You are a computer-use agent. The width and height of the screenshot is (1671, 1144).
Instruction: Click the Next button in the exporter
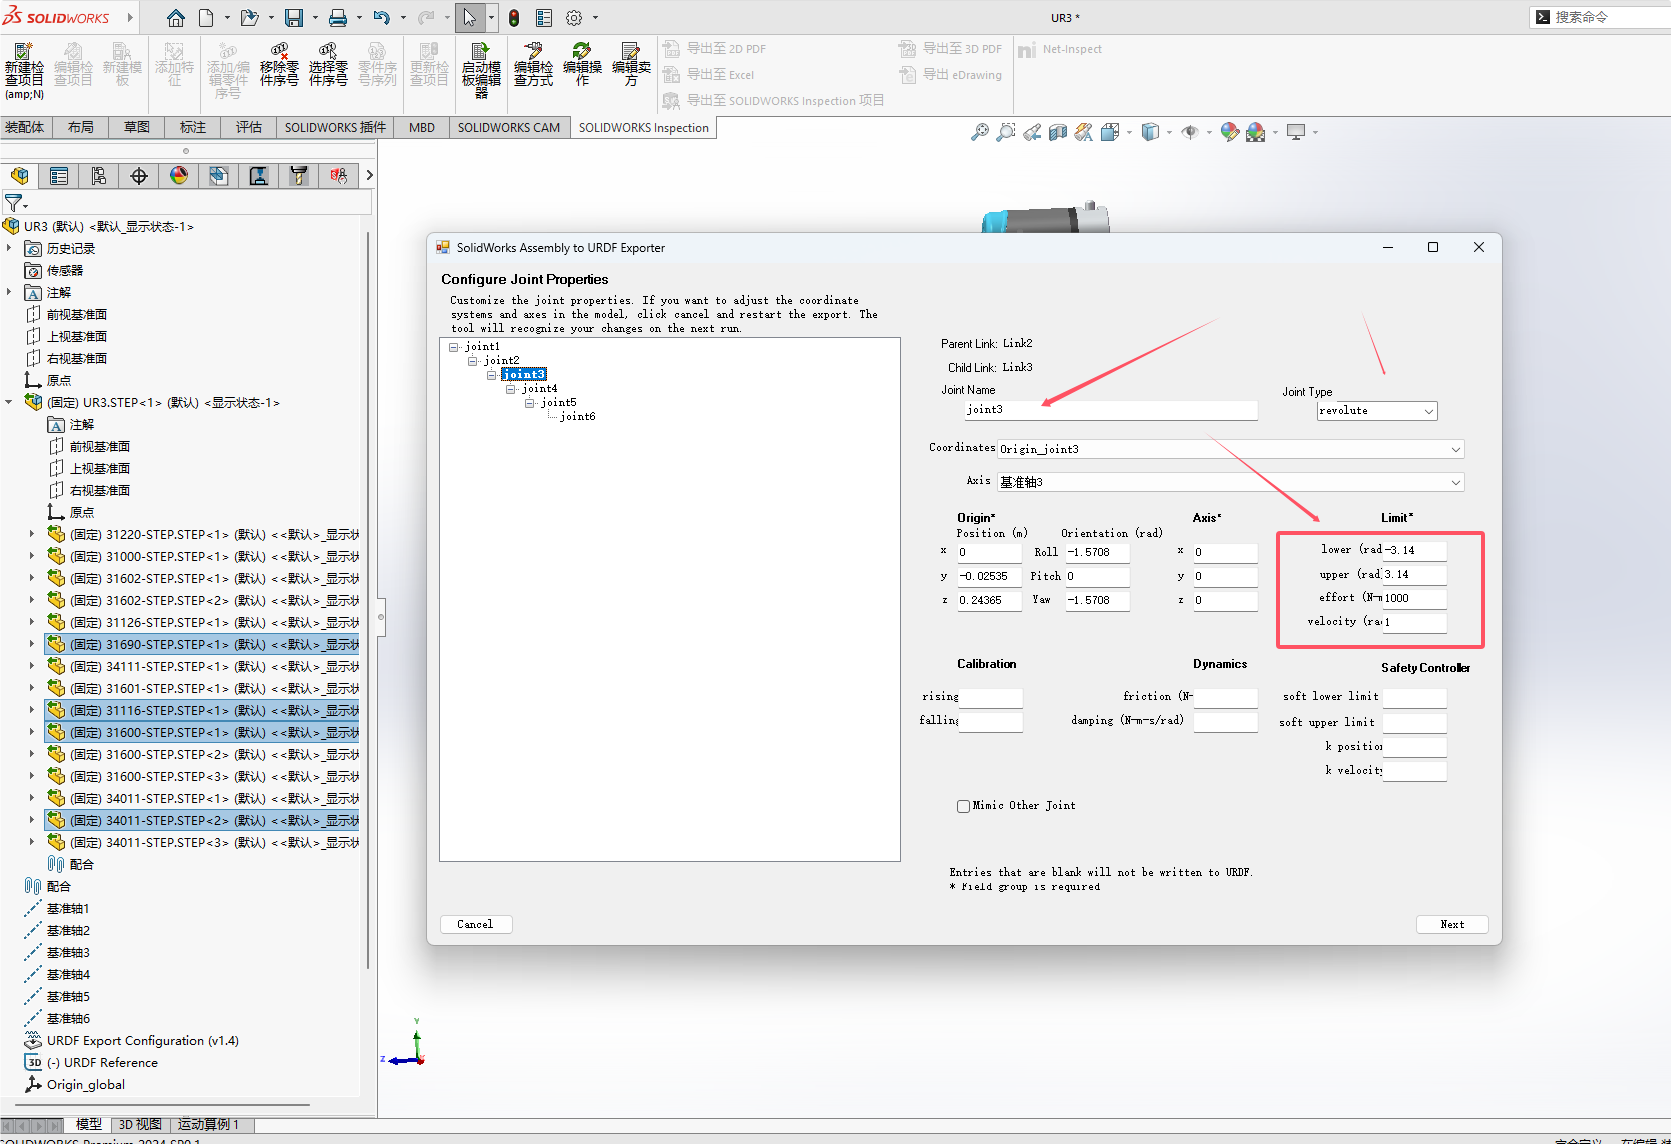(x=1451, y=924)
